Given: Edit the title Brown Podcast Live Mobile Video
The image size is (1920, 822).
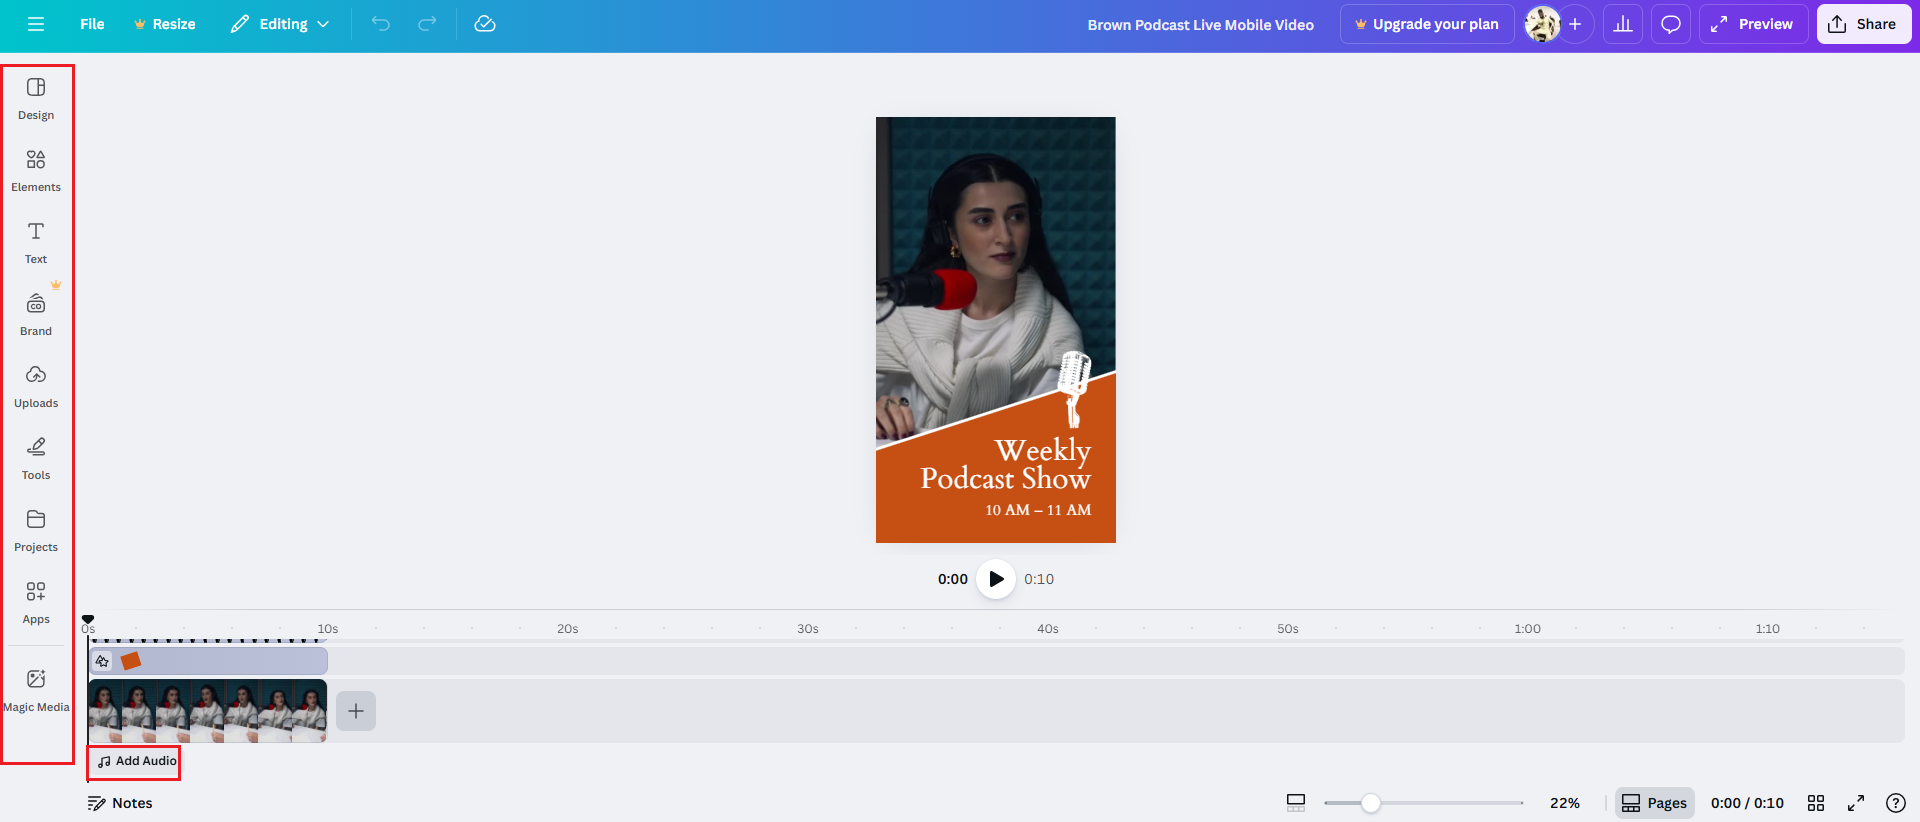Looking at the screenshot, I should pyautogui.click(x=1201, y=25).
